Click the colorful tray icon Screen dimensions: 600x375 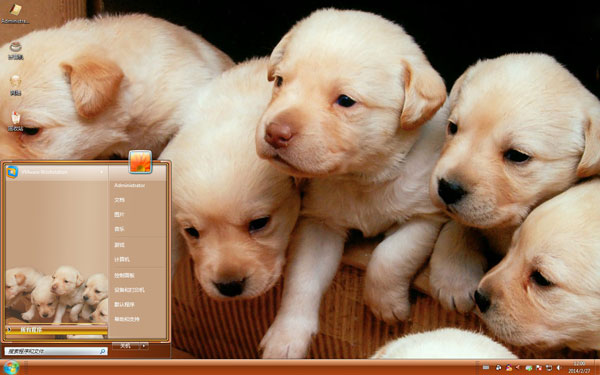coord(509,368)
